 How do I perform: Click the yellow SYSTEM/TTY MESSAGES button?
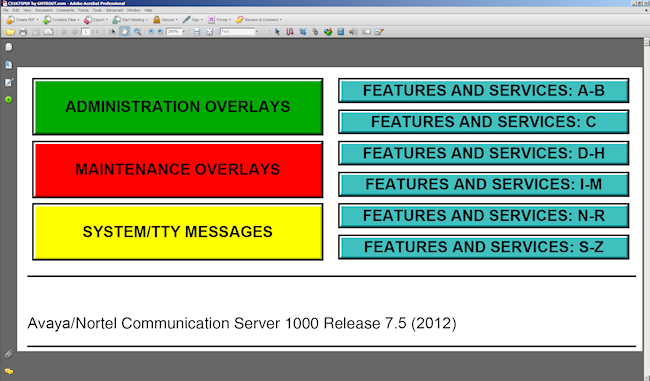coord(178,232)
